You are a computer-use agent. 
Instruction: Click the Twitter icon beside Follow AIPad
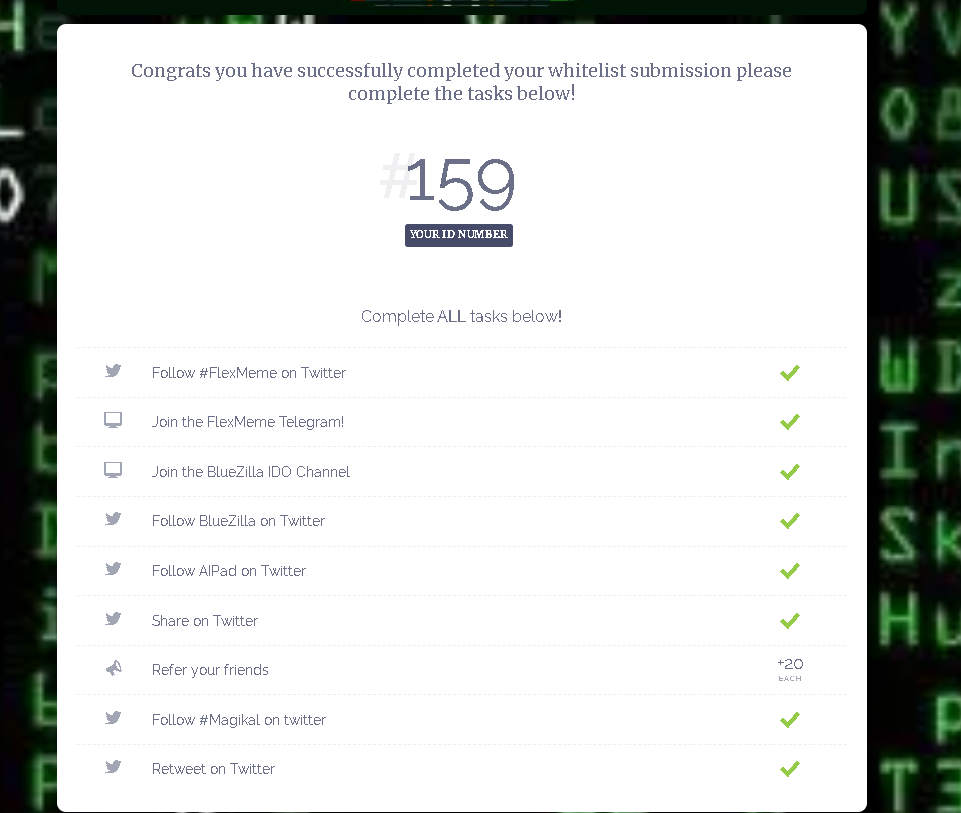point(113,569)
